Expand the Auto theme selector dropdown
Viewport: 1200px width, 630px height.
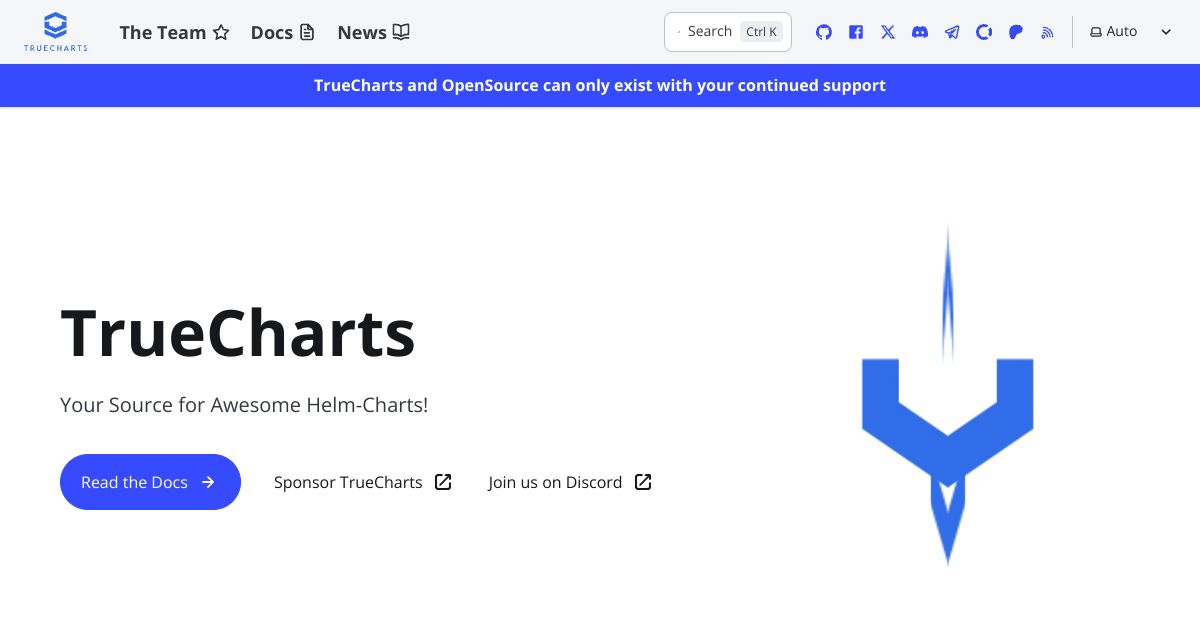click(x=1130, y=32)
